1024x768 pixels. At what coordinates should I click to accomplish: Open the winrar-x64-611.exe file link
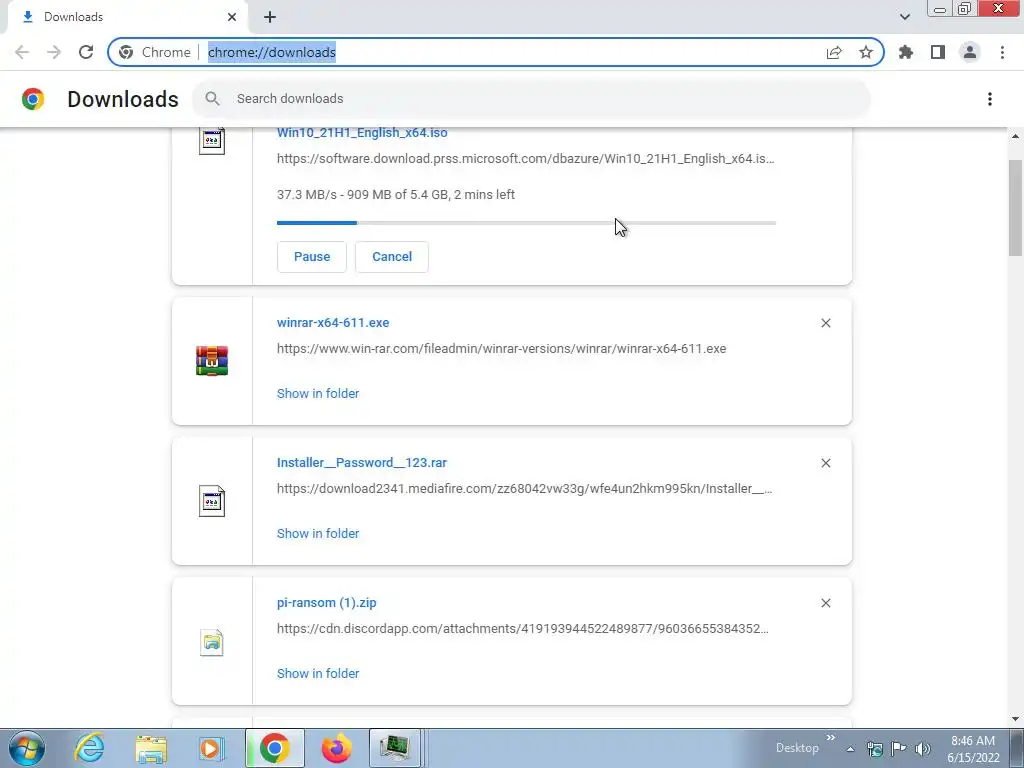[x=333, y=323]
